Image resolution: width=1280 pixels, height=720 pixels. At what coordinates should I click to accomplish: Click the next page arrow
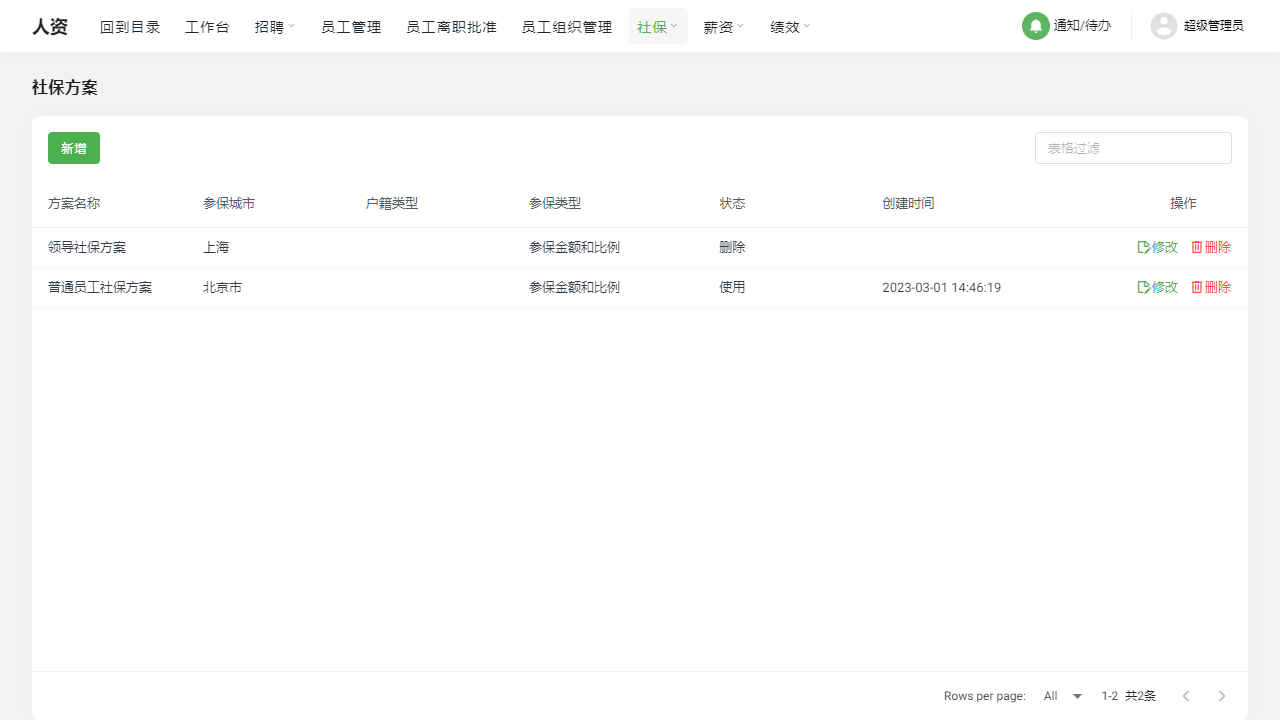(x=1222, y=695)
